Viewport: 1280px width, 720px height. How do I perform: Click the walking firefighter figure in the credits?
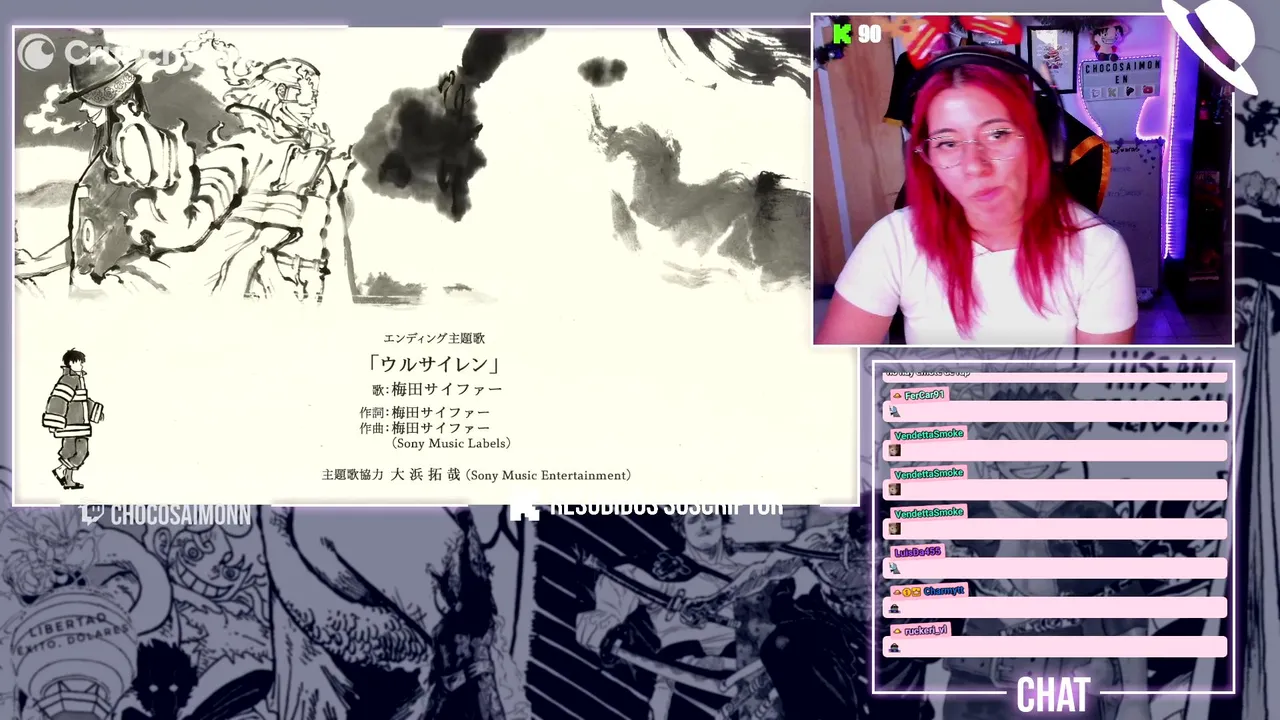[71, 419]
